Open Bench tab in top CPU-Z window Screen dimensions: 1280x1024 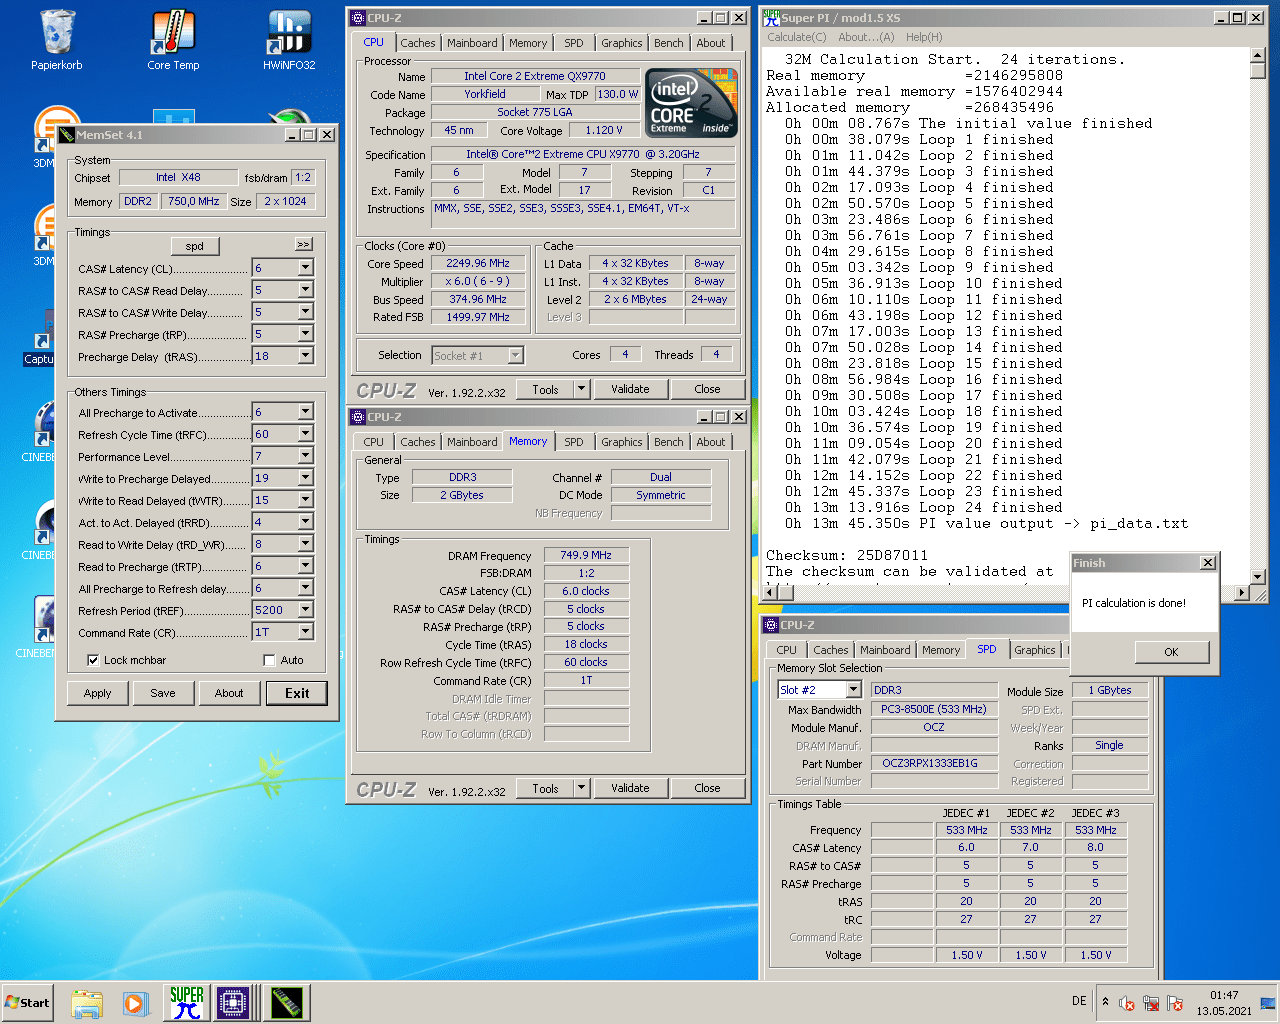click(x=669, y=43)
